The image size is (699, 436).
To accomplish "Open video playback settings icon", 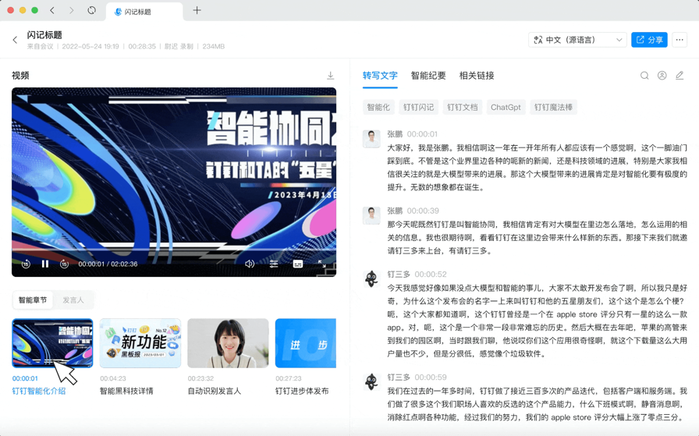I will click(x=273, y=264).
